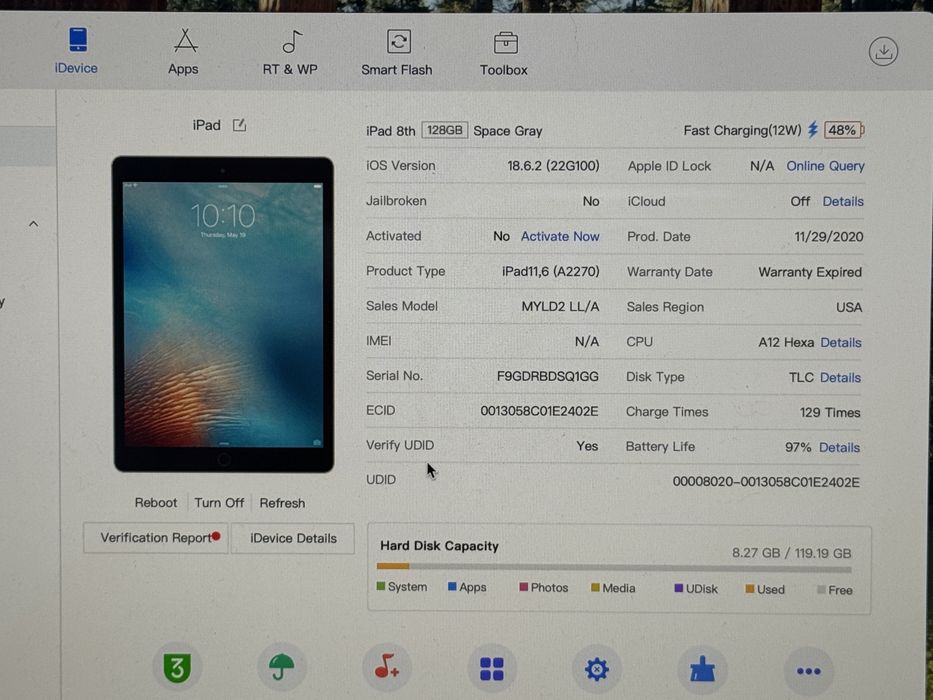Click the ECID value 0013058C01E2402E
933x700 pixels.
[539, 411]
